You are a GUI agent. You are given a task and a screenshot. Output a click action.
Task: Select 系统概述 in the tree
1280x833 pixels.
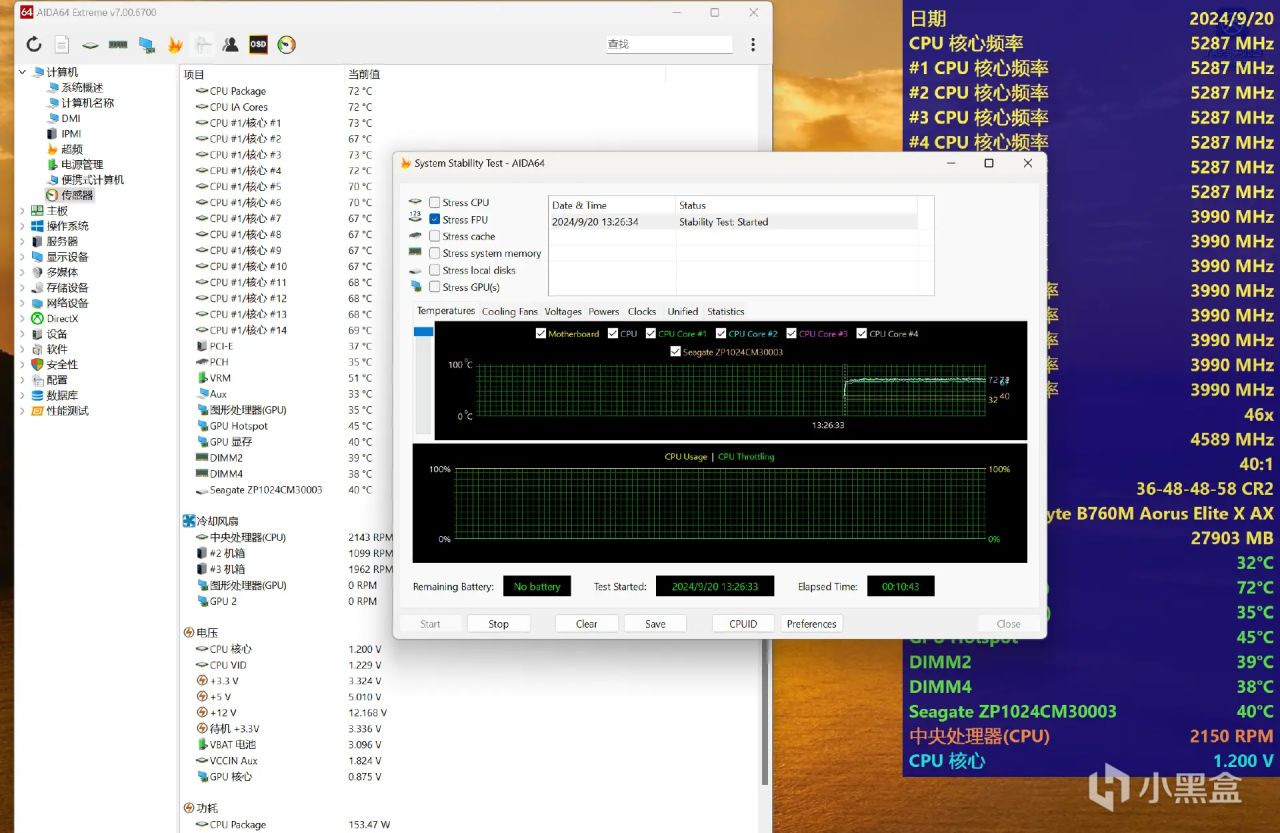(82, 87)
